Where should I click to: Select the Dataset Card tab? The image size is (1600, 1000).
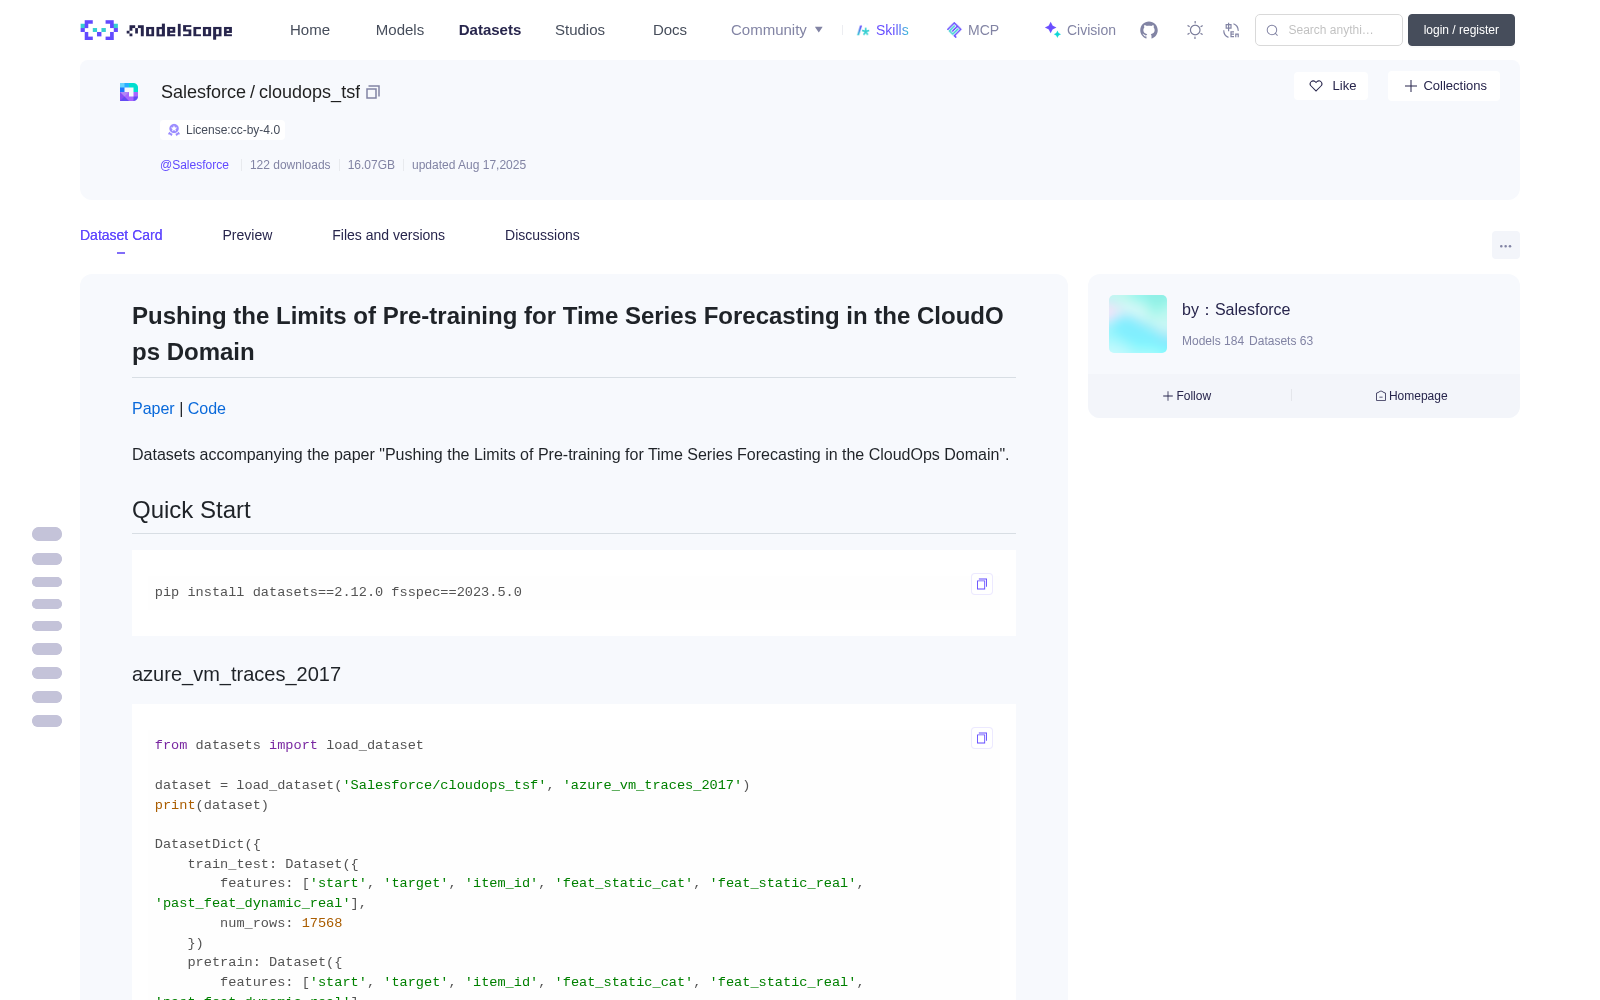point(121,235)
